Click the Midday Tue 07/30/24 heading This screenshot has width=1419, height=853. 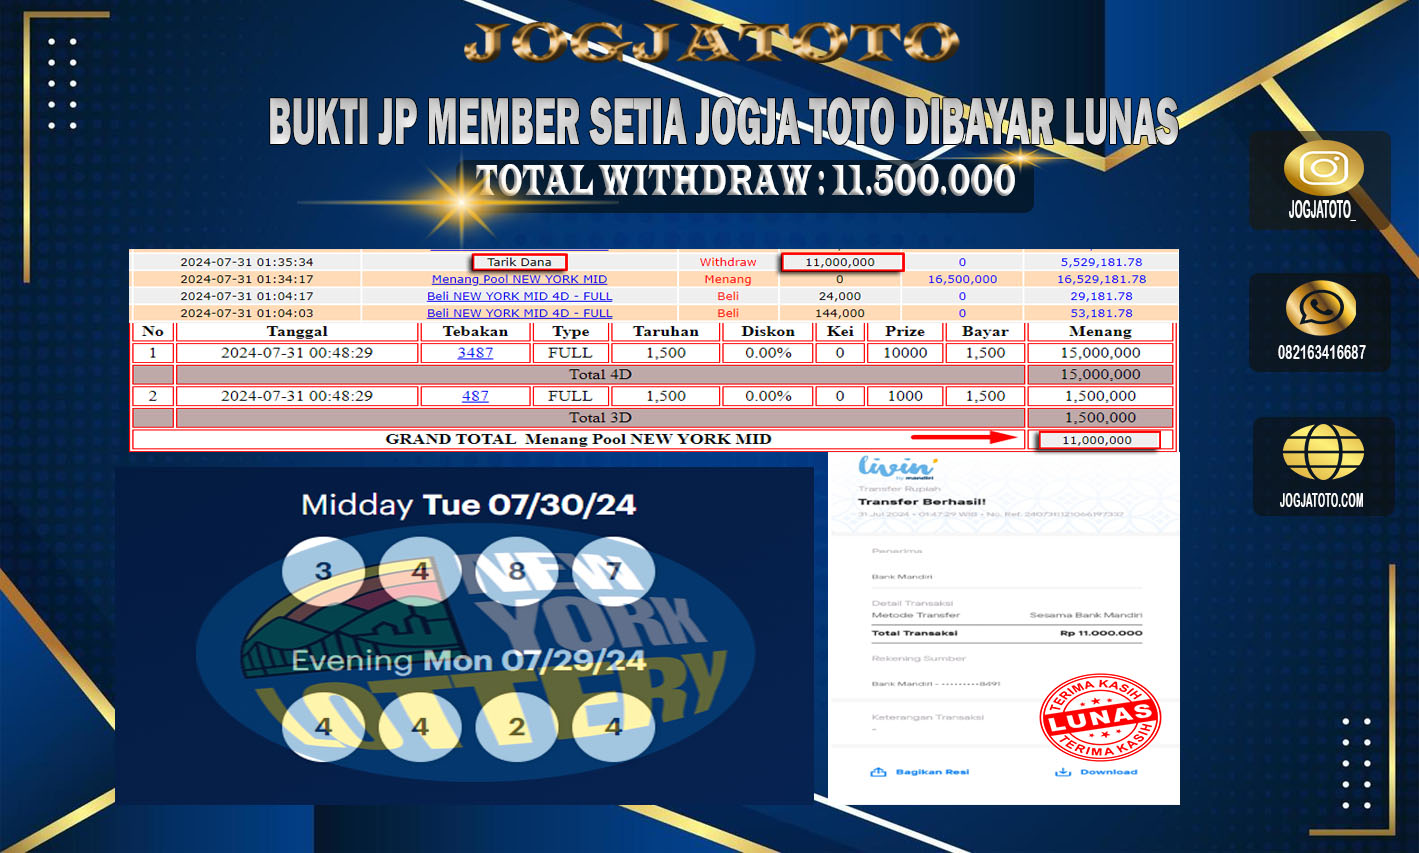click(x=469, y=504)
